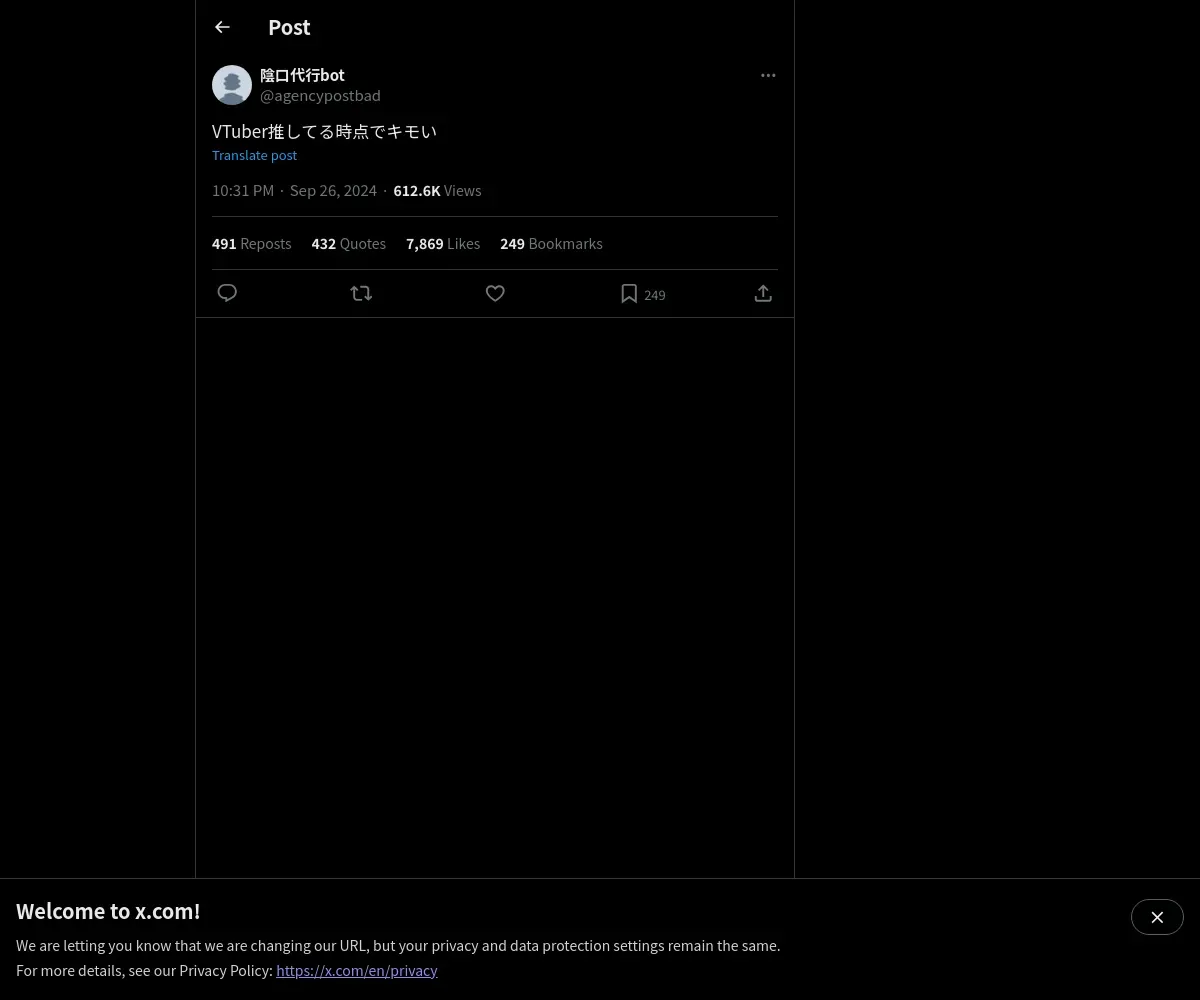Click Translate post link
This screenshot has width=1200, height=1000.
point(254,155)
